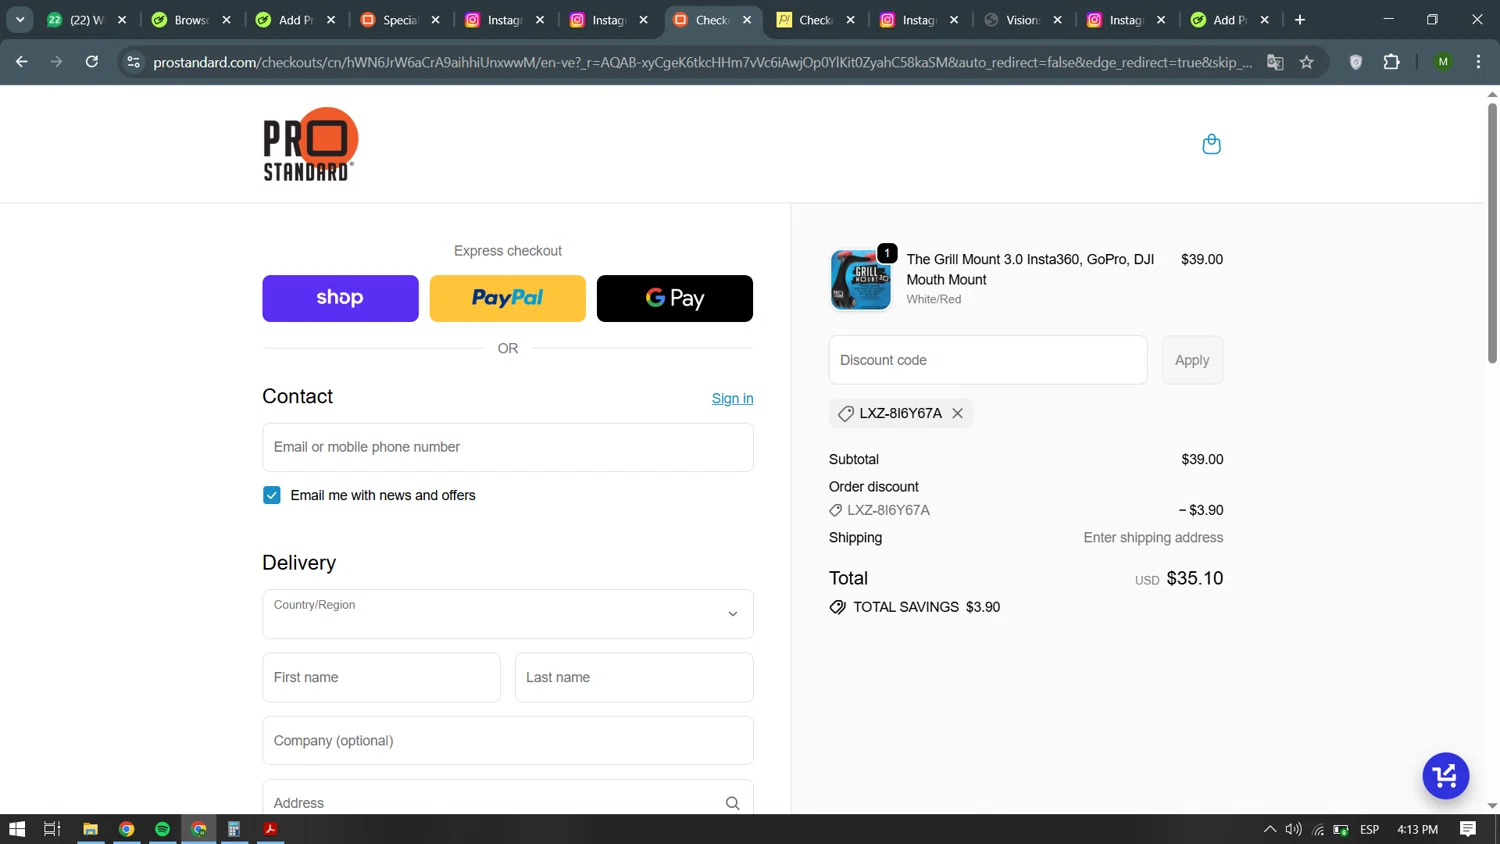Remove the LXZ-8I6Y67A discount code tag
Viewport: 1500px width, 844px height.
957,413
